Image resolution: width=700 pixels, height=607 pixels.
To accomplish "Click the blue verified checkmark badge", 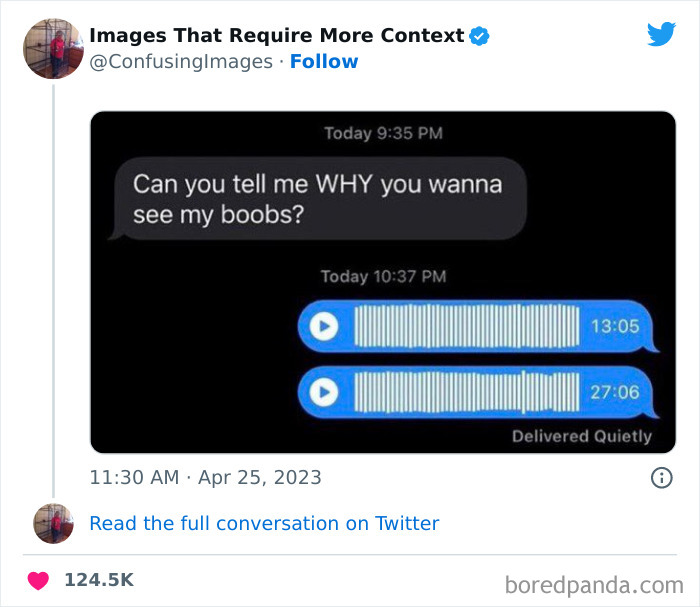I will pos(479,36).
